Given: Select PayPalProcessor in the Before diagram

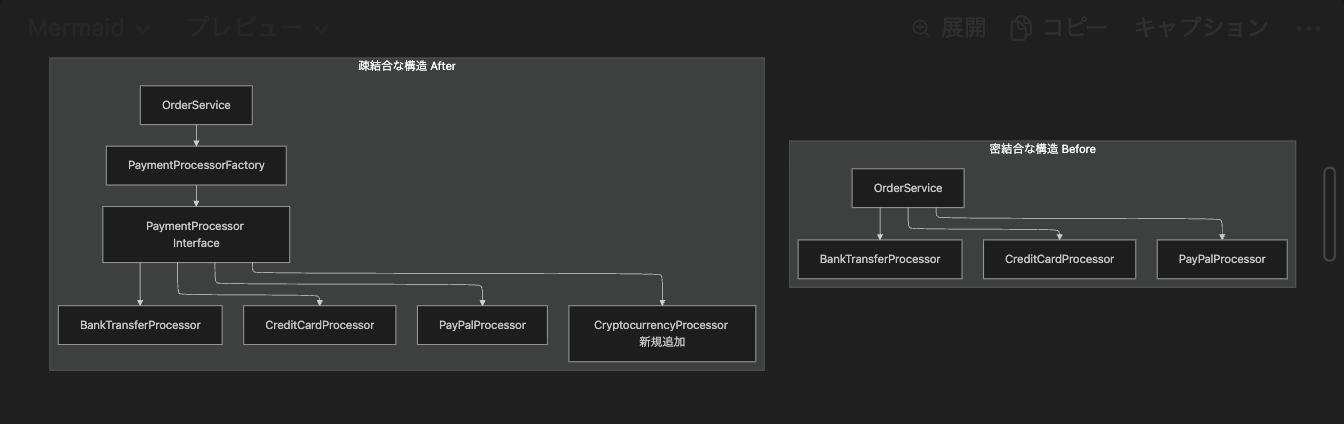Looking at the screenshot, I should click(x=1222, y=259).
